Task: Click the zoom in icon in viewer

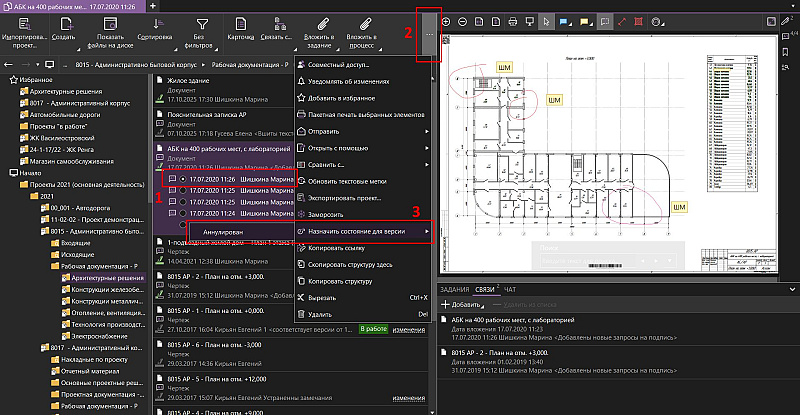Action: [446, 21]
